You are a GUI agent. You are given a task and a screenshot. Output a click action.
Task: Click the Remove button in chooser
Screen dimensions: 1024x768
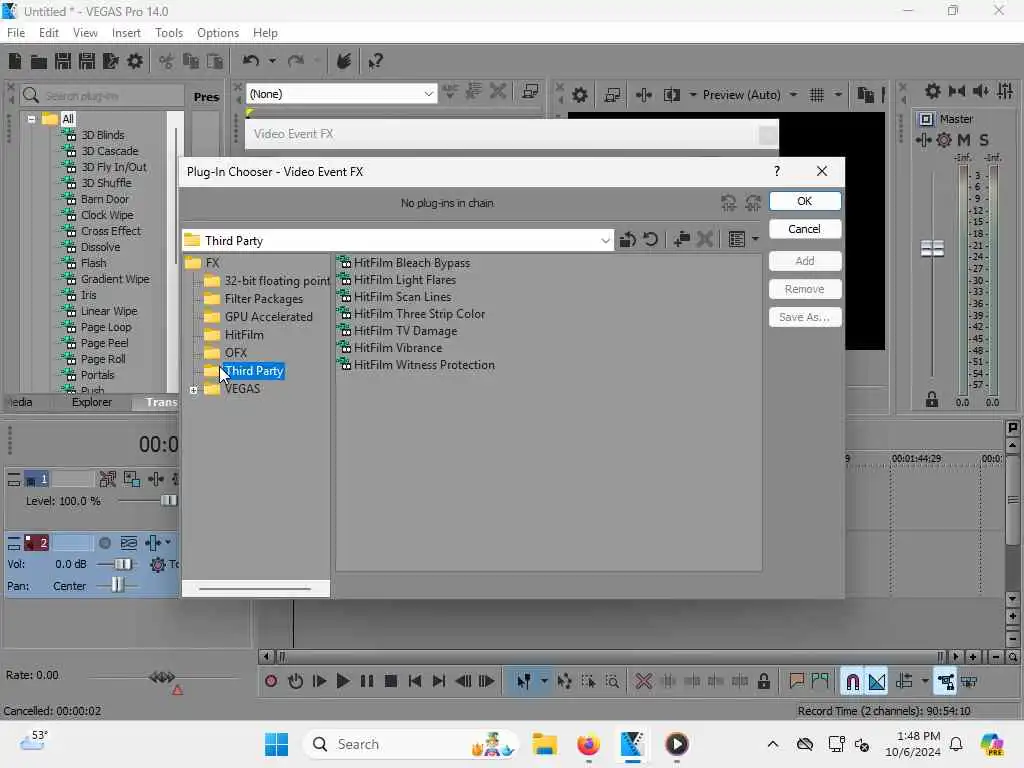pyautogui.click(x=805, y=289)
